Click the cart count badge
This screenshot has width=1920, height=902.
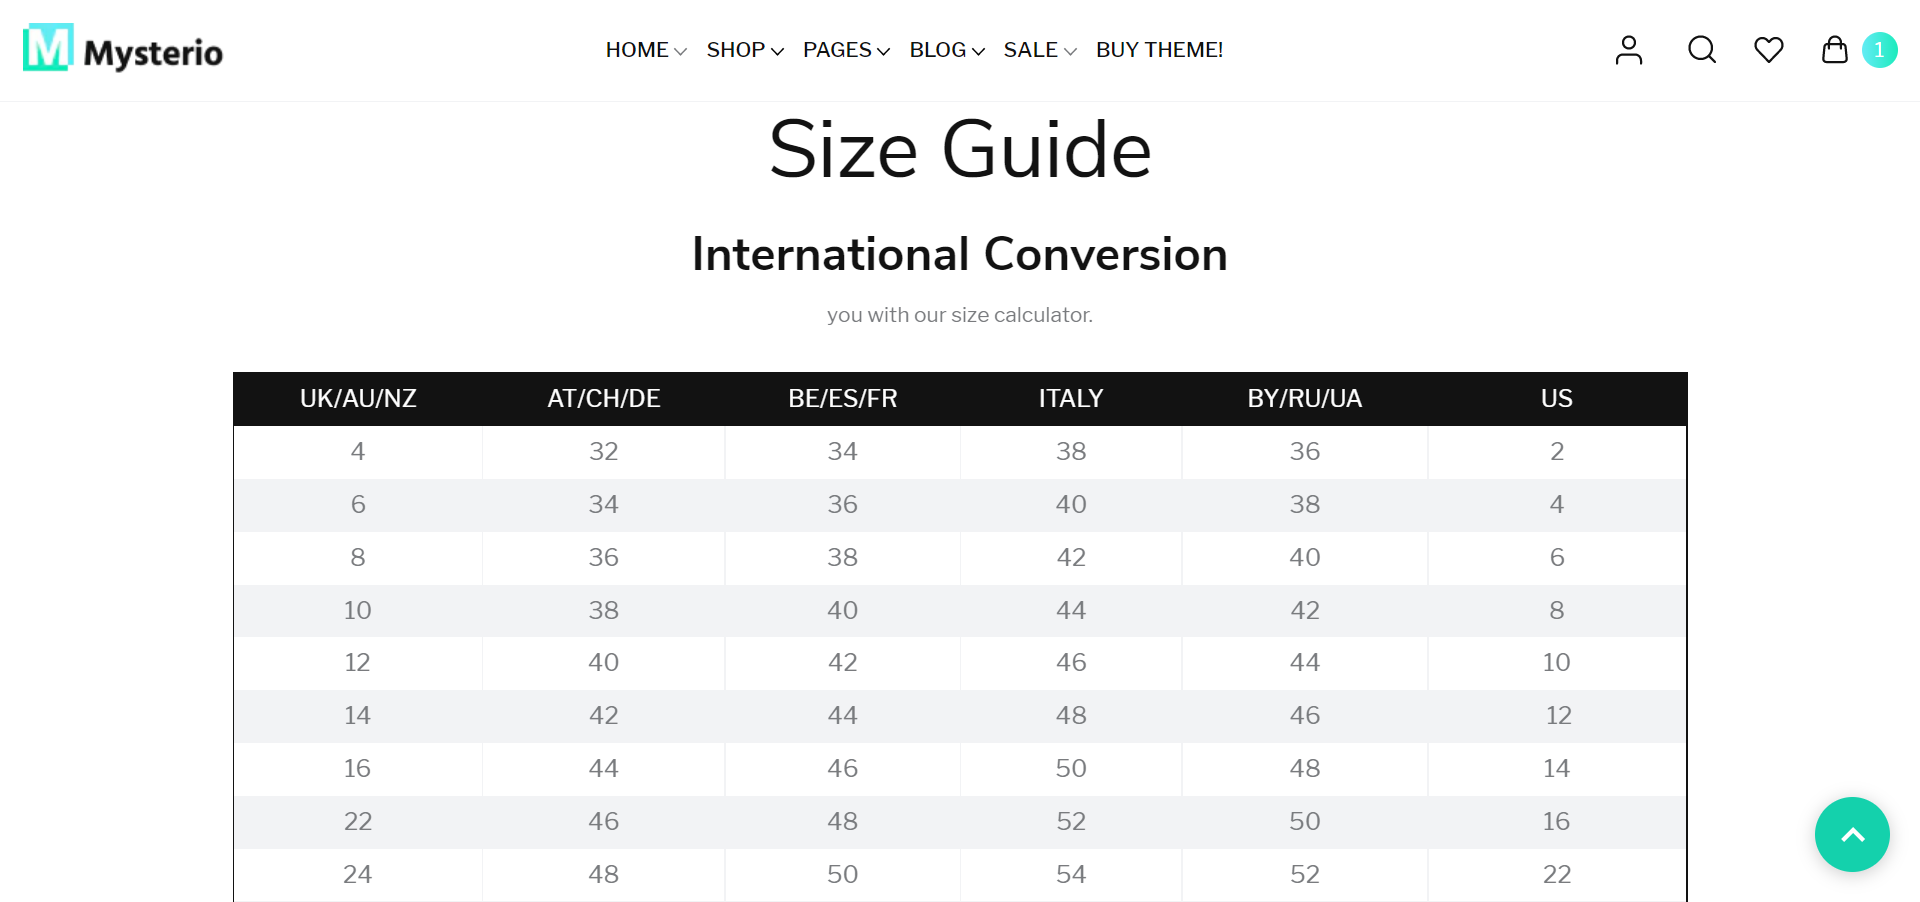coord(1879,50)
